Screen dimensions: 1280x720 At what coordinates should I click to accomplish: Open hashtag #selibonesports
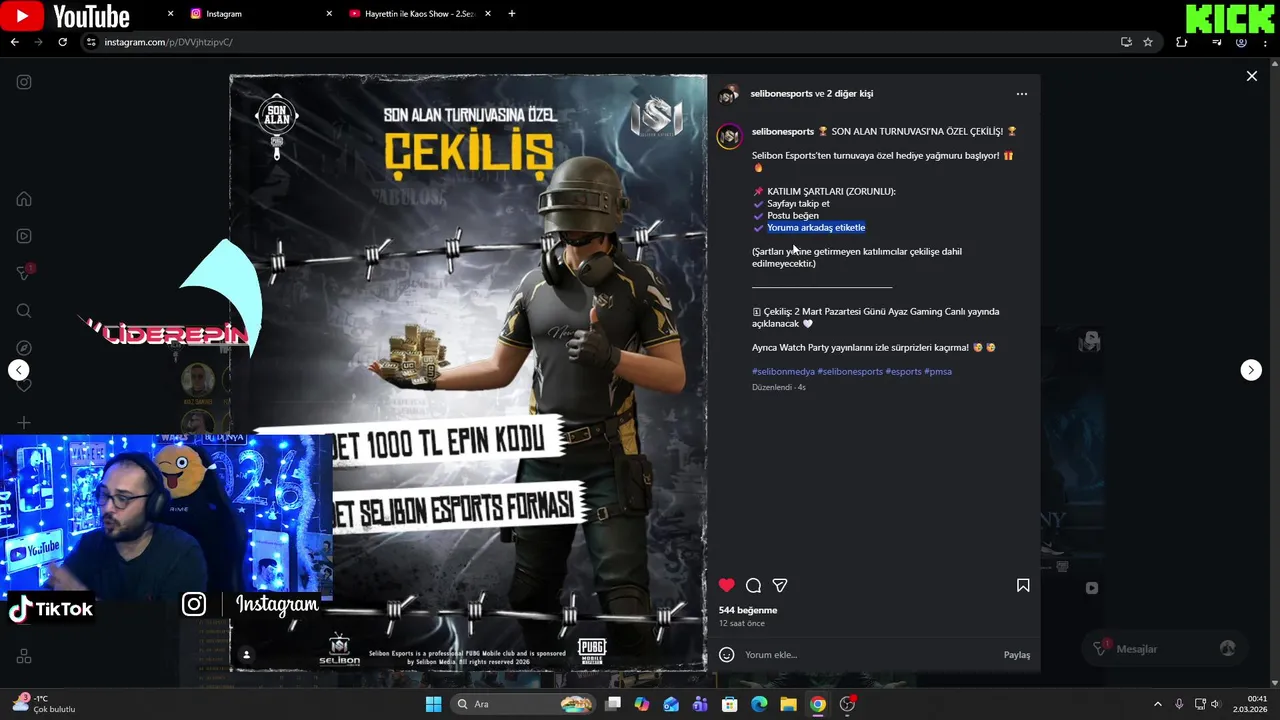tap(850, 371)
